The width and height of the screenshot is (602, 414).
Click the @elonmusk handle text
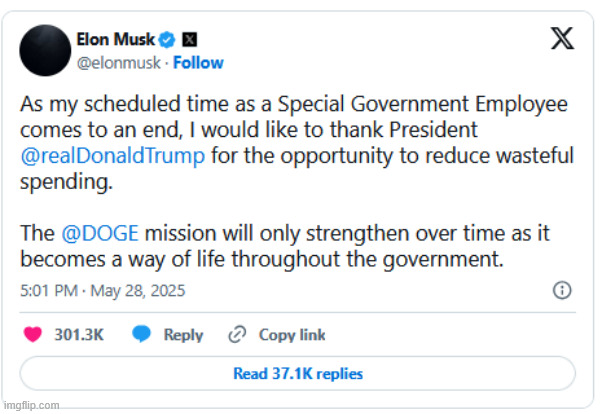tap(119, 63)
